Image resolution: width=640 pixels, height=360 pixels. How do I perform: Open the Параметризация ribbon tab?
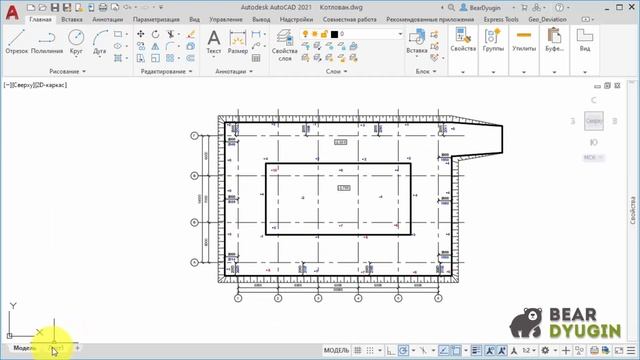point(156,19)
